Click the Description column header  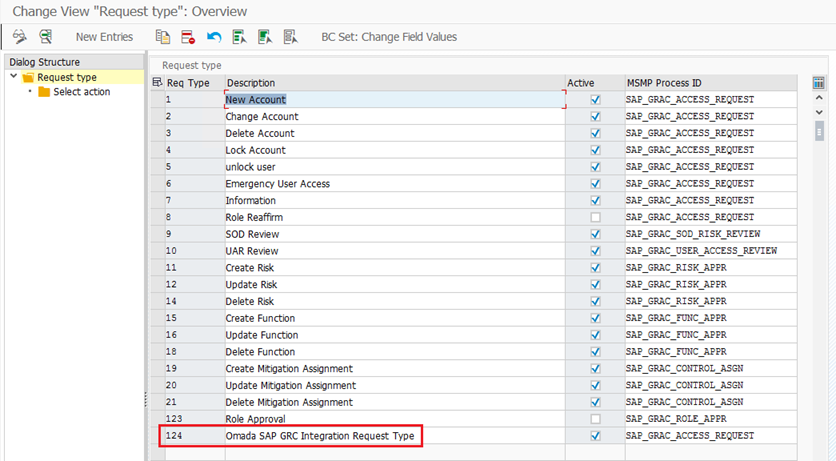[x=395, y=83]
